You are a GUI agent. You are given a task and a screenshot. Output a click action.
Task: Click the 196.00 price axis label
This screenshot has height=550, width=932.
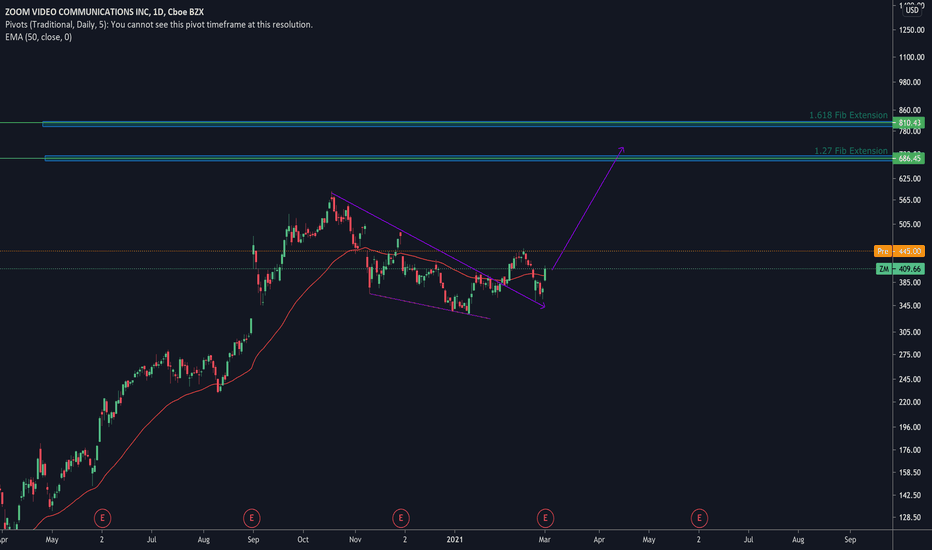tap(912, 427)
